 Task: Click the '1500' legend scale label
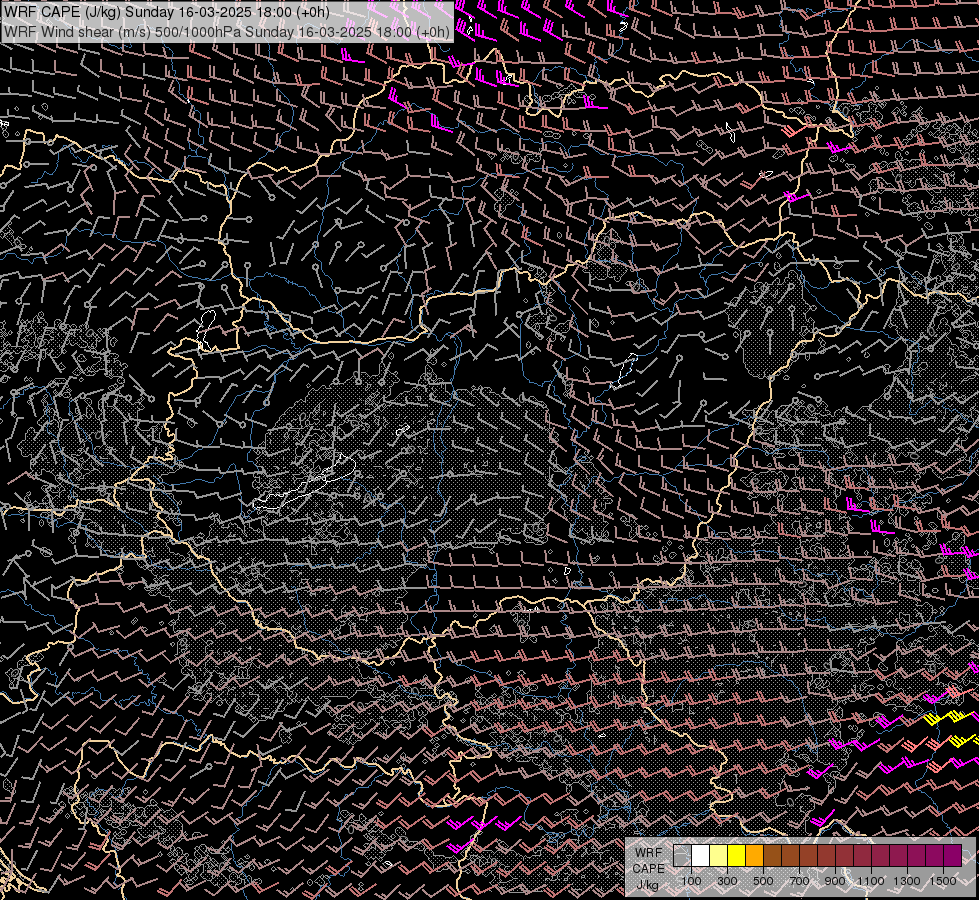click(943, 881)
